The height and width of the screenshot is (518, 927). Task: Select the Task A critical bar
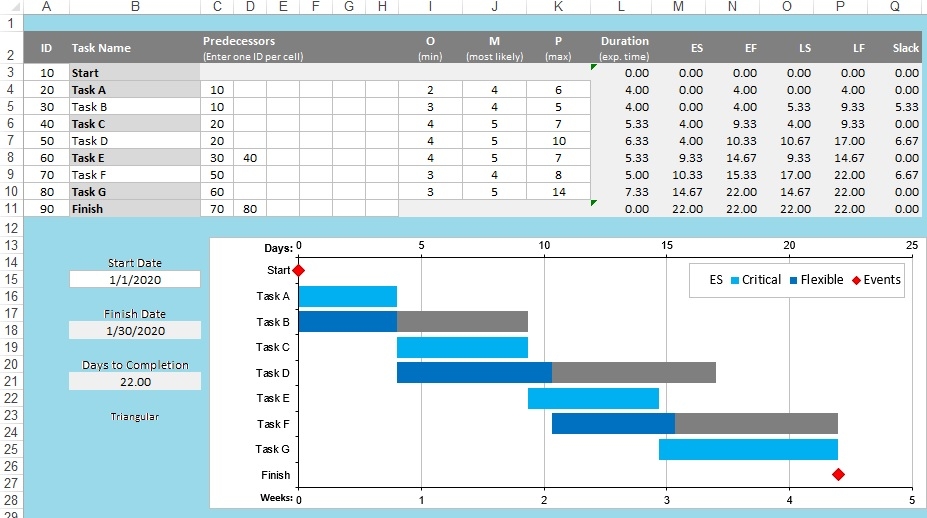pyautogui.click(x=347, y=296)
